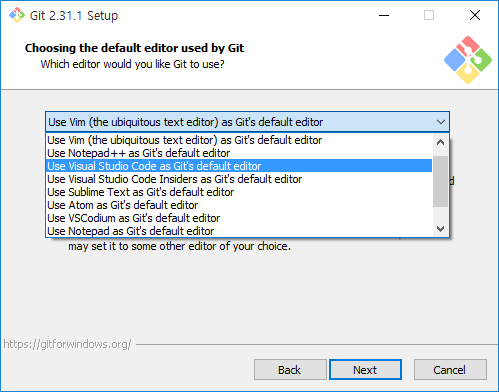Viewport: 499px width, 392px height.
Task: Click the 'Choosing the default editor' heading
Action: point(134,48)
